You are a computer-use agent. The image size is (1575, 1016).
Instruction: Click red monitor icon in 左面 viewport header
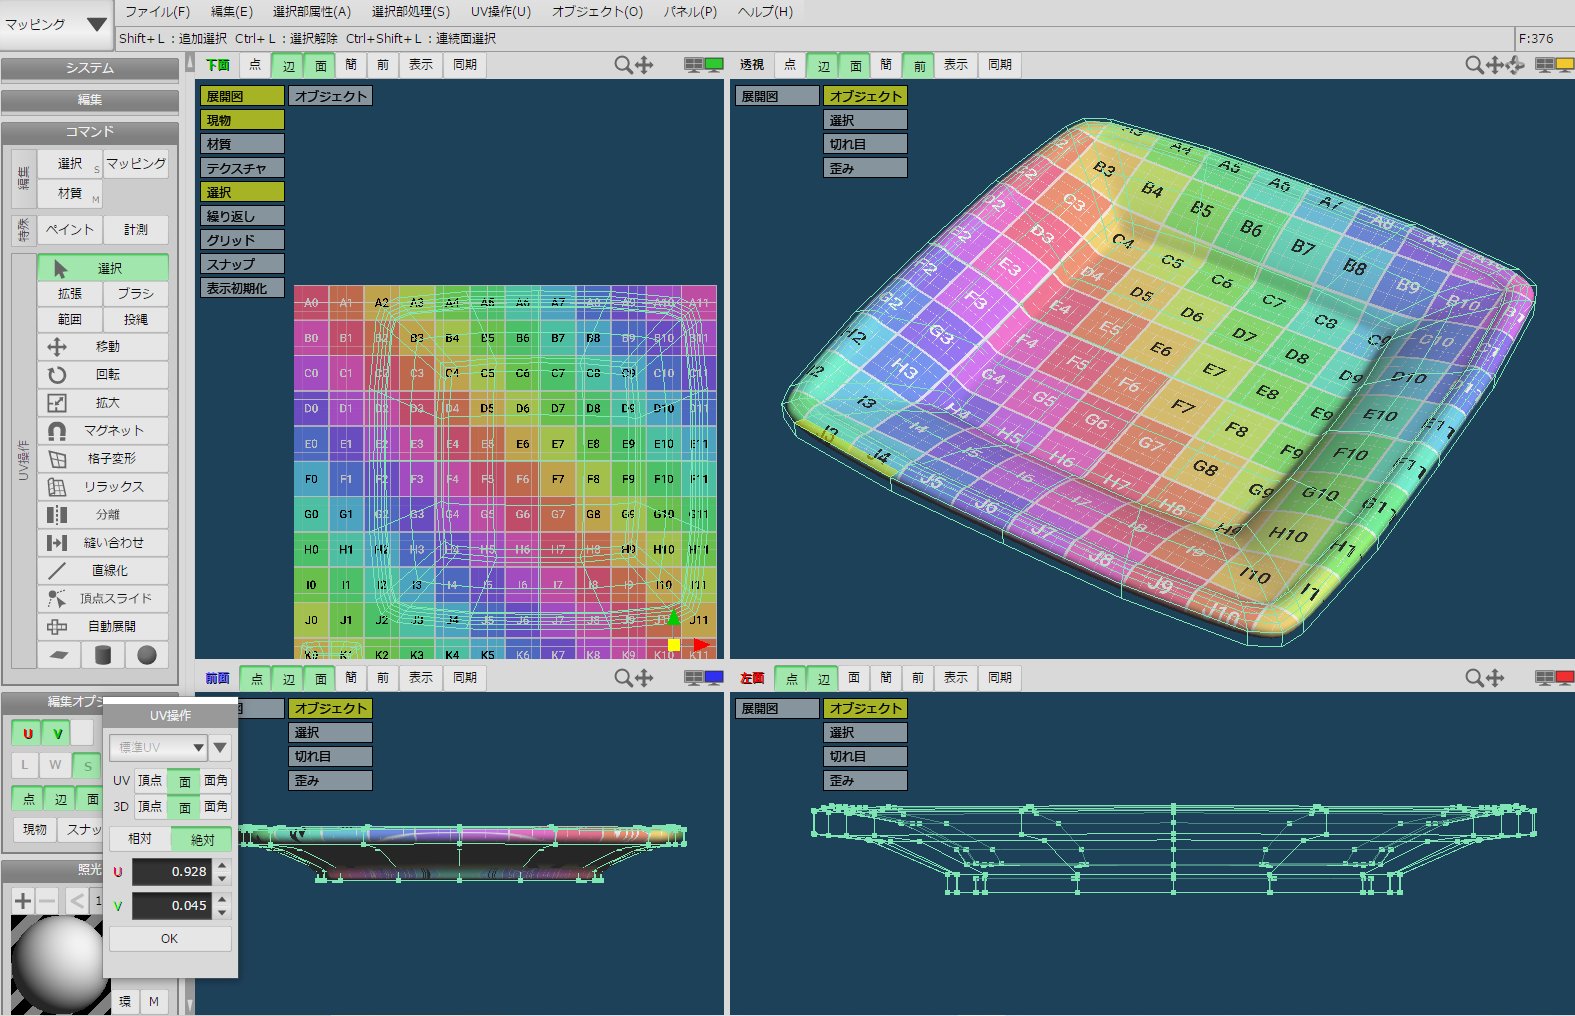point(1565,678)
